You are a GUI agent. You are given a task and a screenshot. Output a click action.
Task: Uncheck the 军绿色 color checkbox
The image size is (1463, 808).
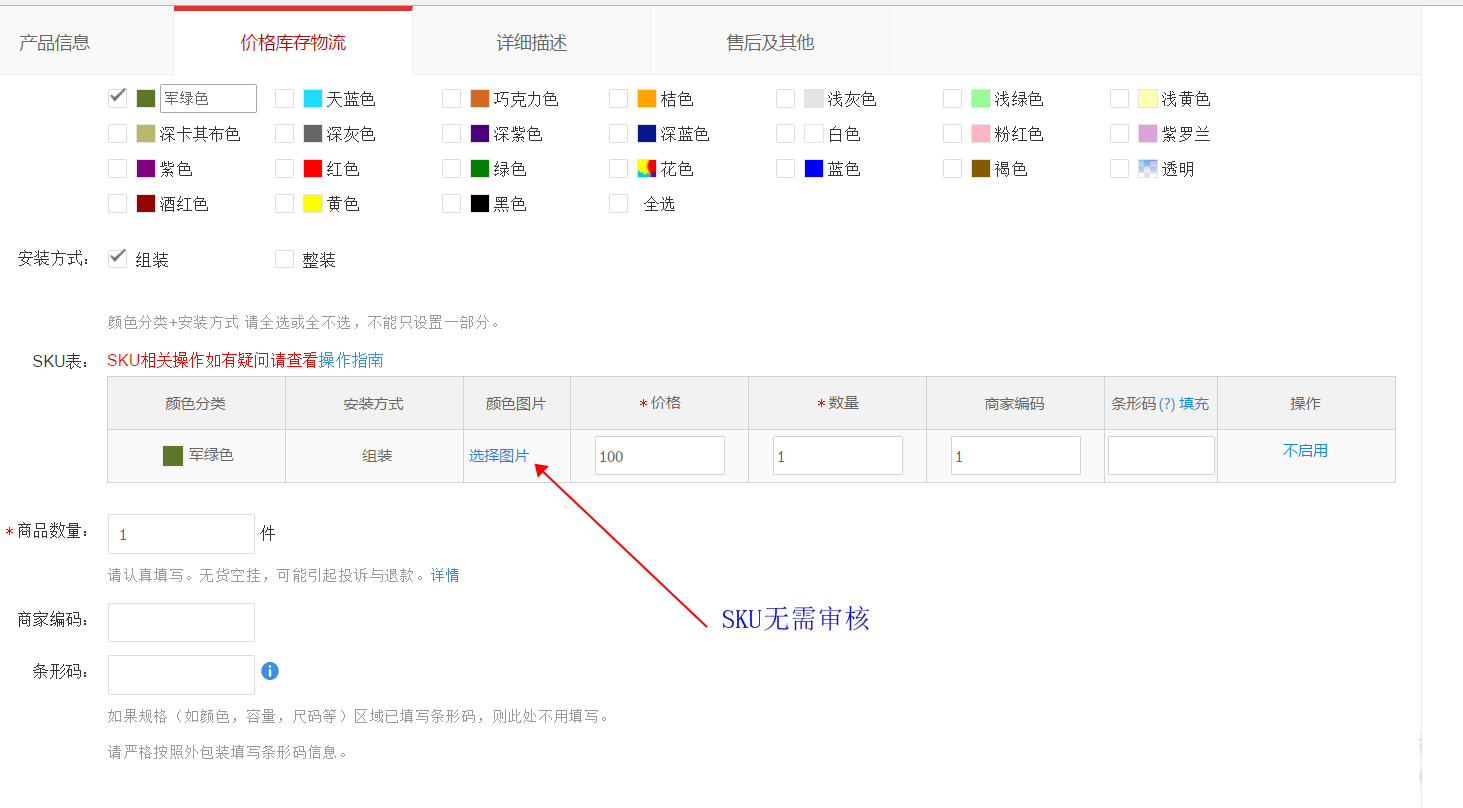(x=117, y=97)
